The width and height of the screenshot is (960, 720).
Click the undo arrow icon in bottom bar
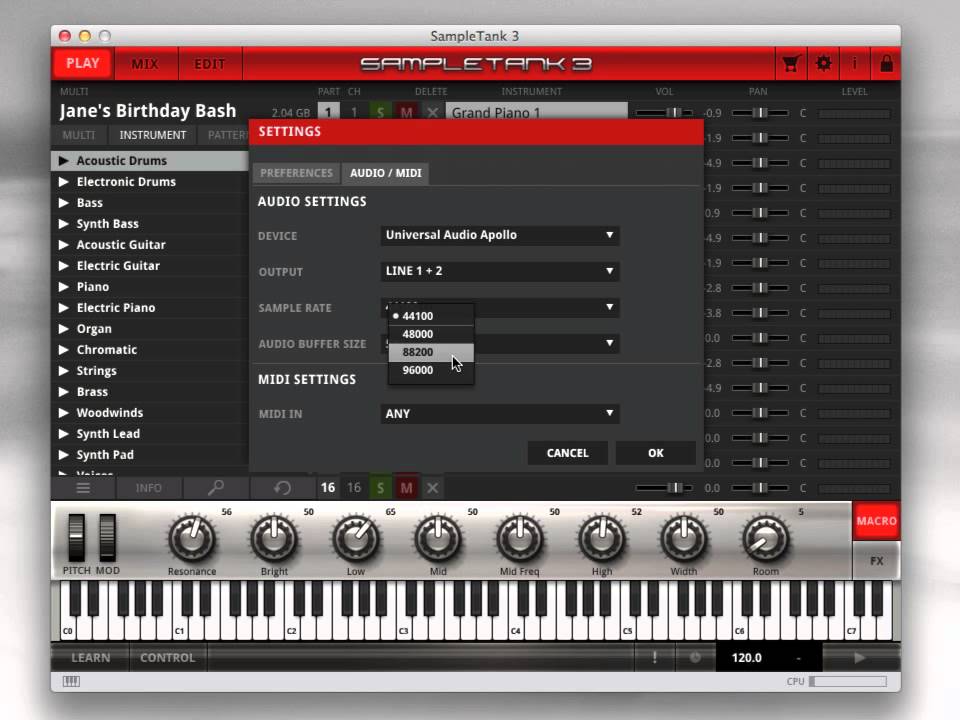tap(282, 488)
